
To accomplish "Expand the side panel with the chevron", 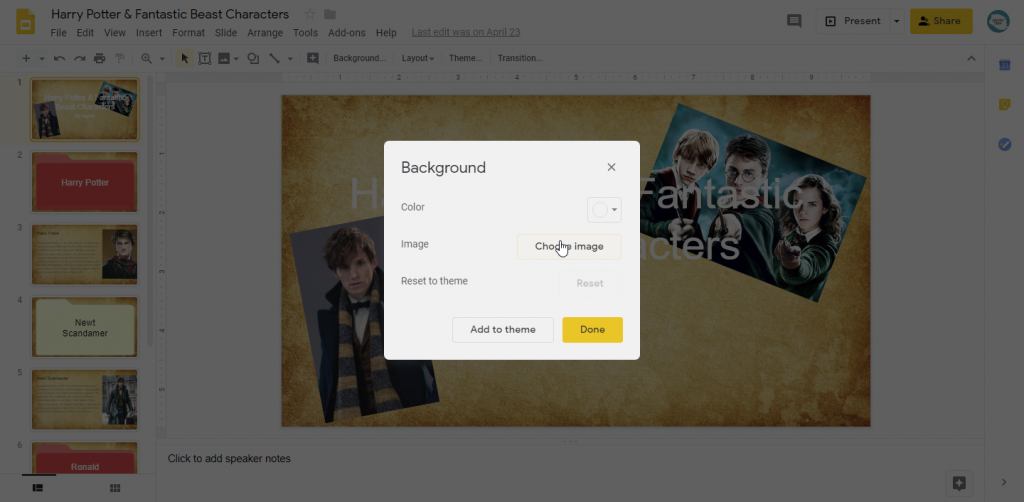I will pos(1004,482).
